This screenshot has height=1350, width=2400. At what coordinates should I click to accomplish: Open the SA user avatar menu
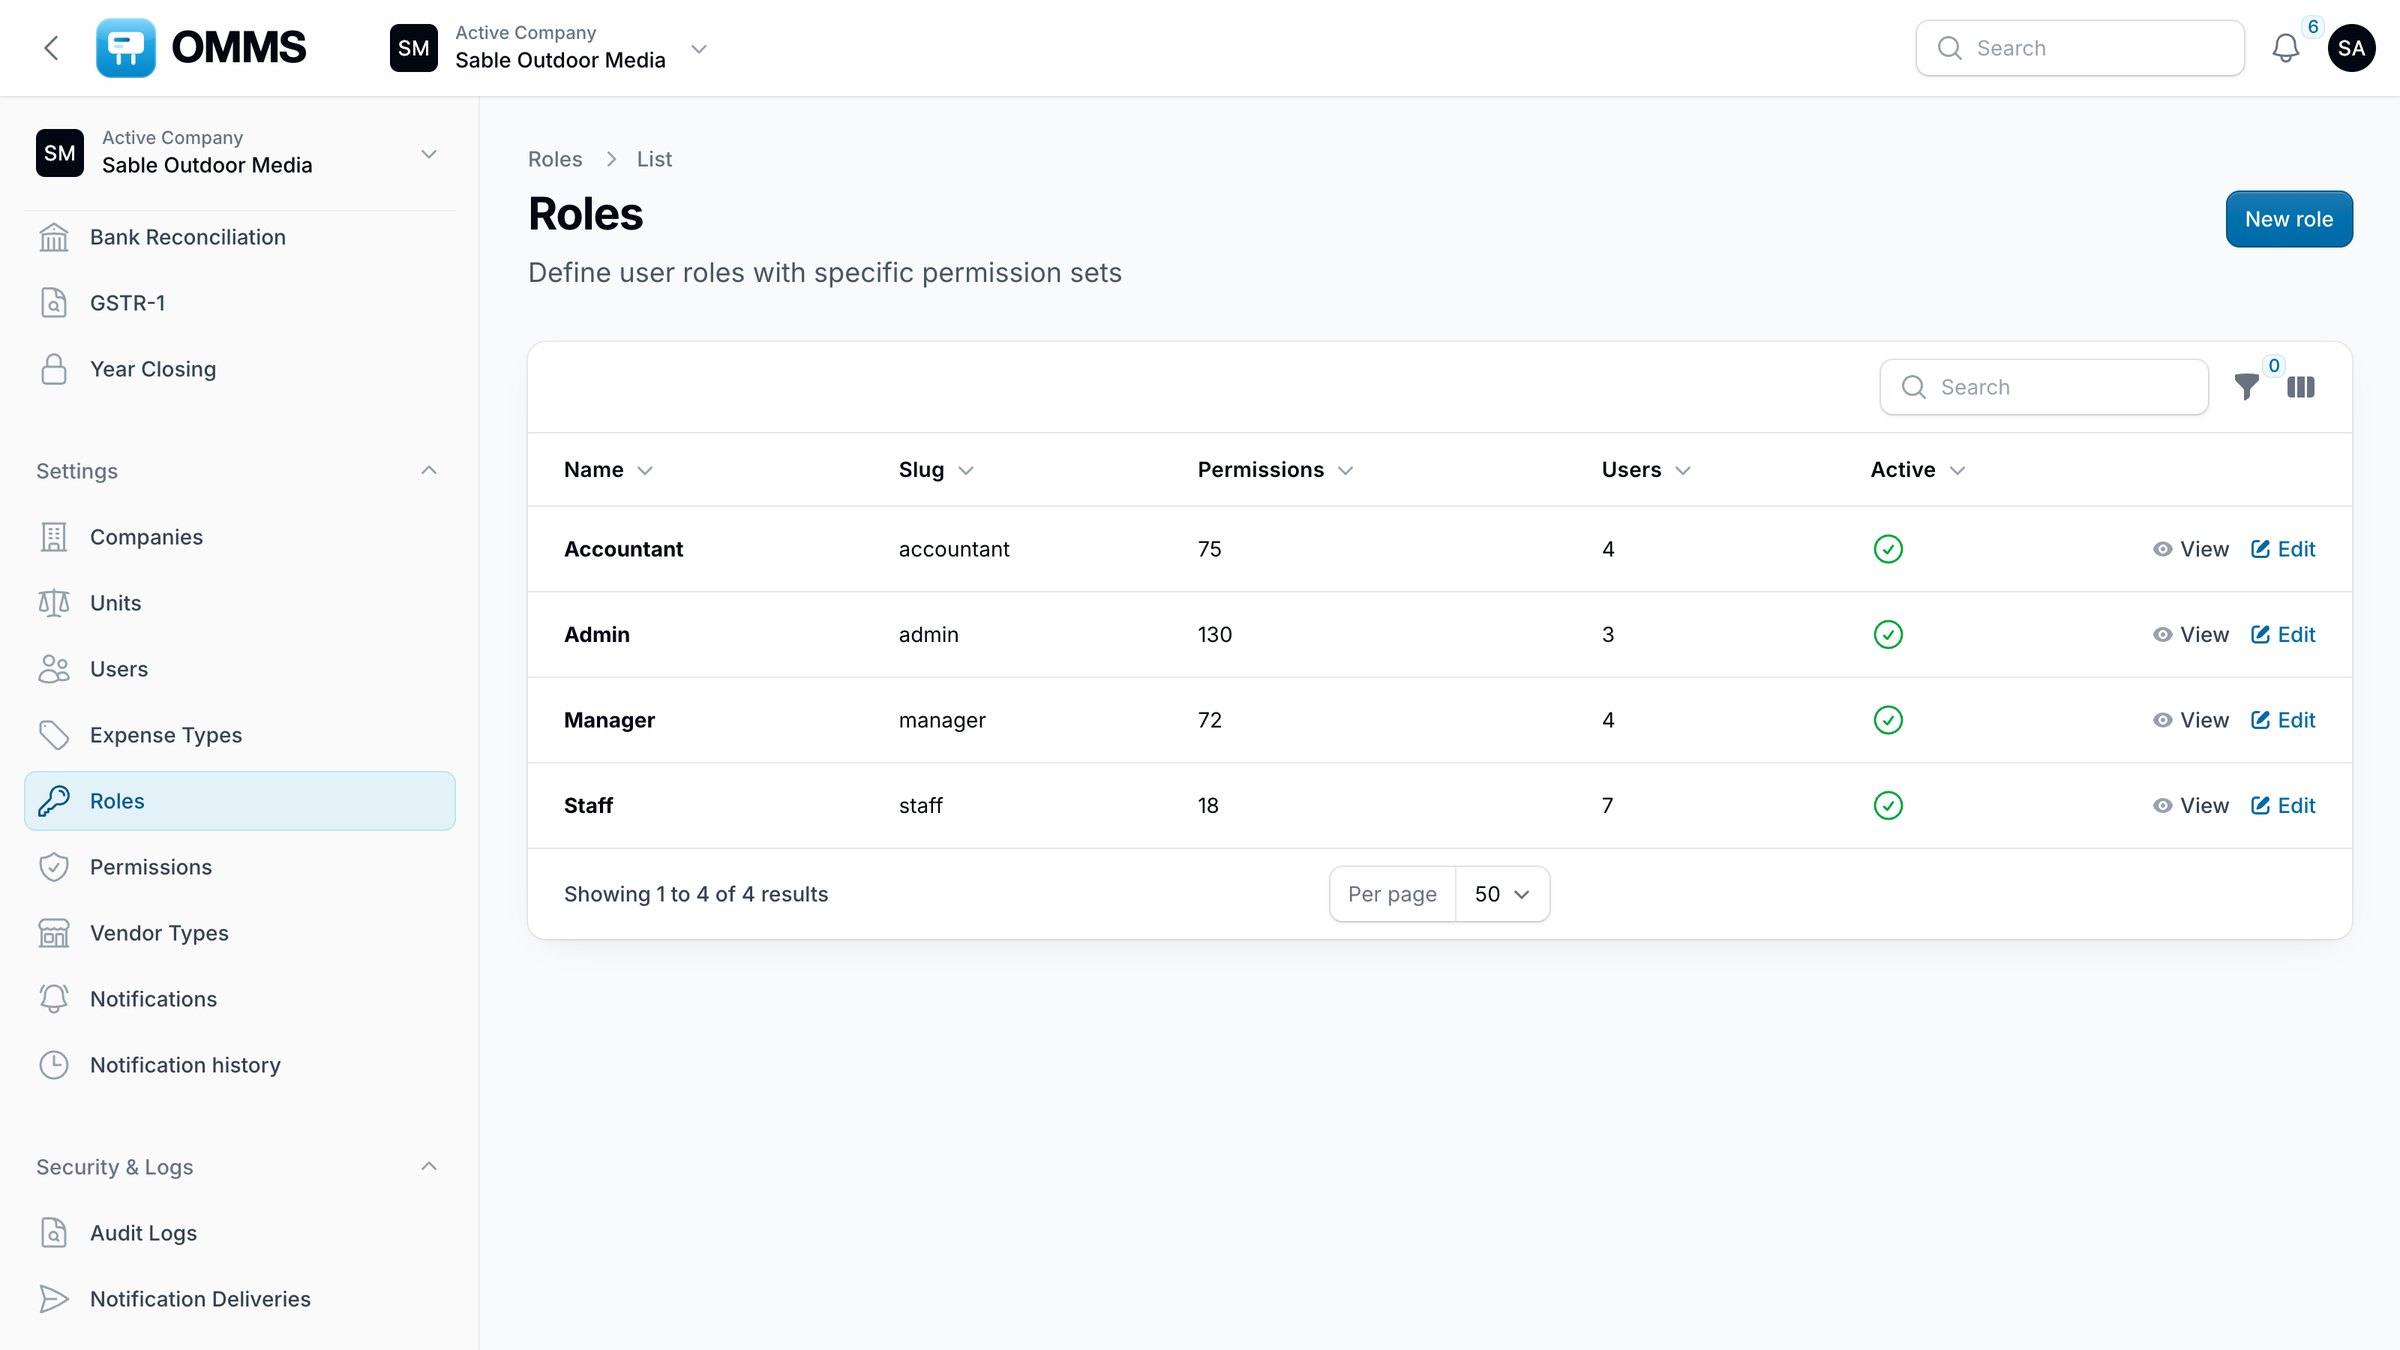click(x=2351, y=48)
